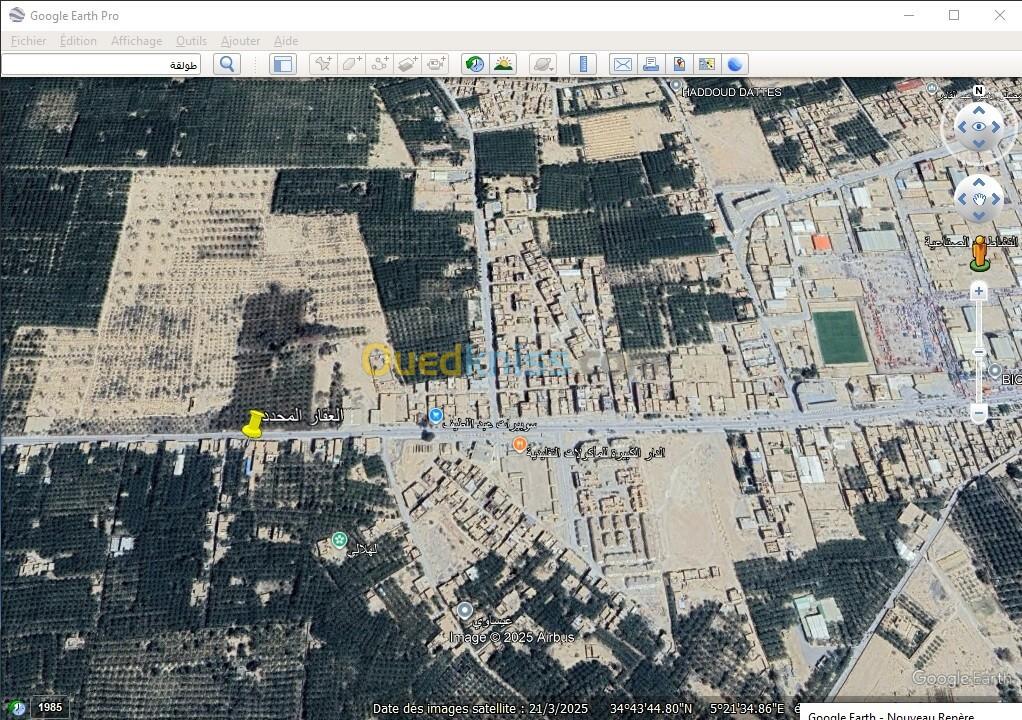Expand the Ajouter menu
The width and height of the screenshot is (1022, 720).
point(240,41)
